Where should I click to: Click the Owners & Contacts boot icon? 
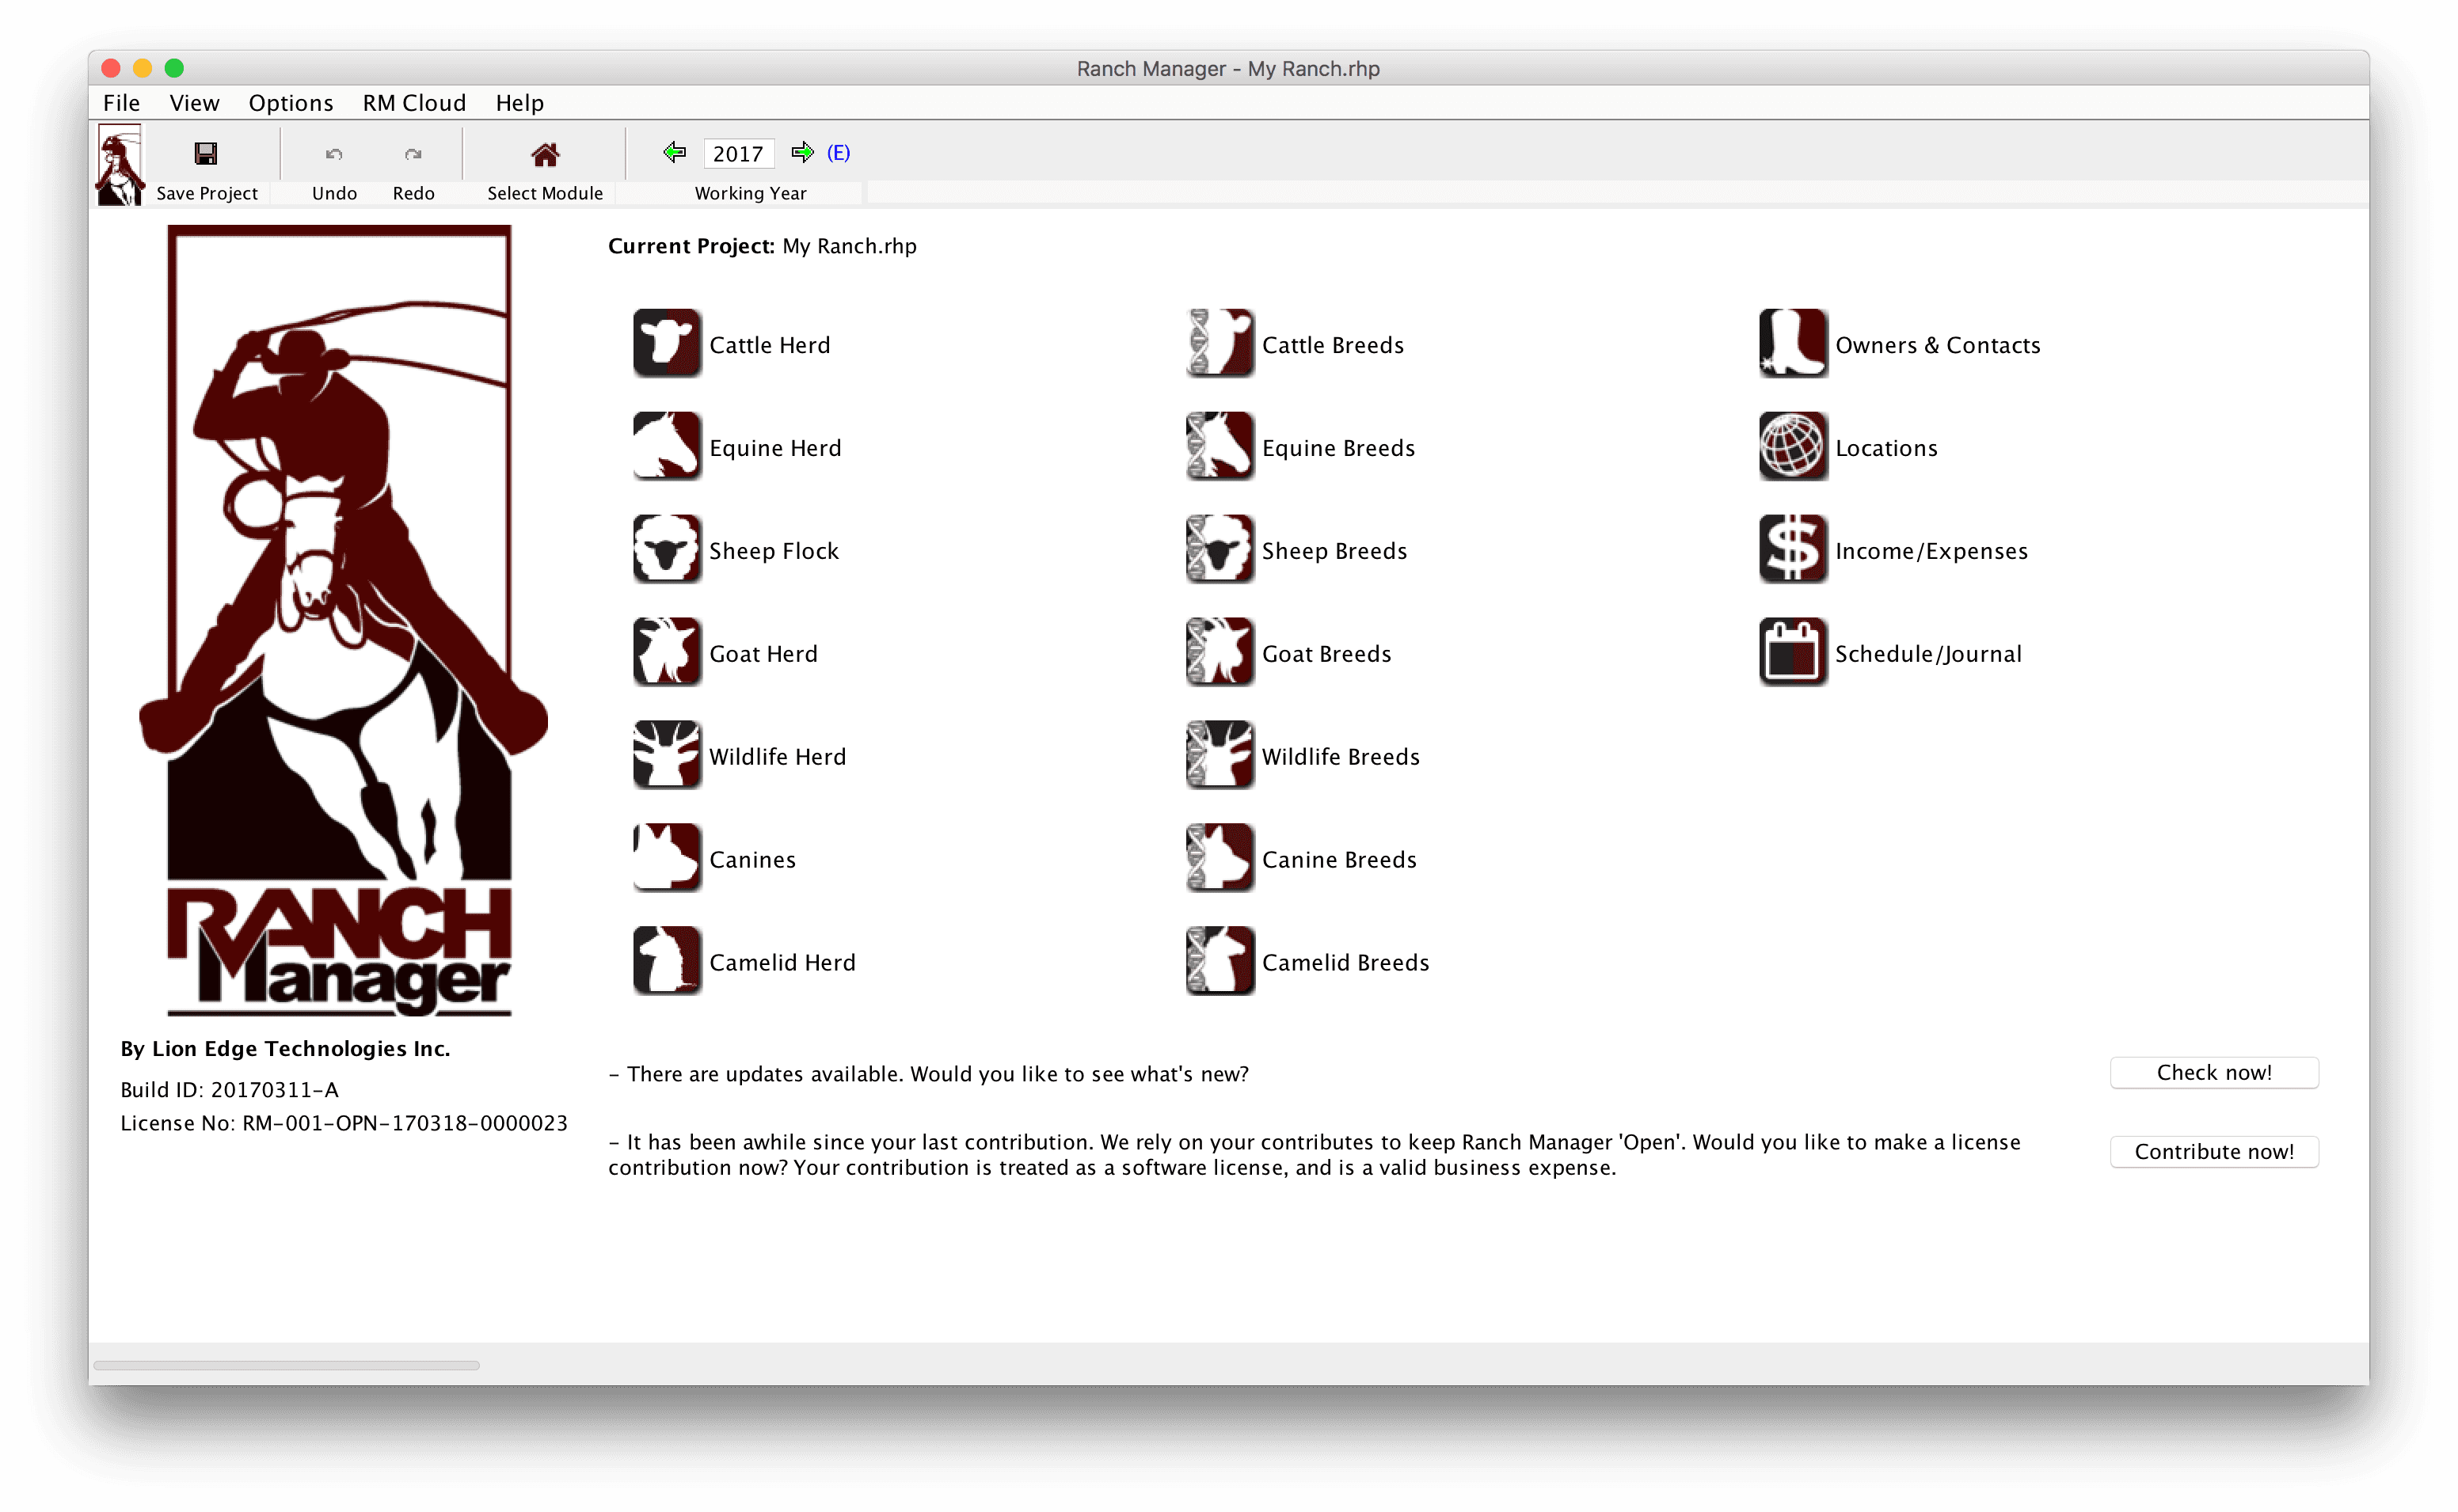(1792, 343)
